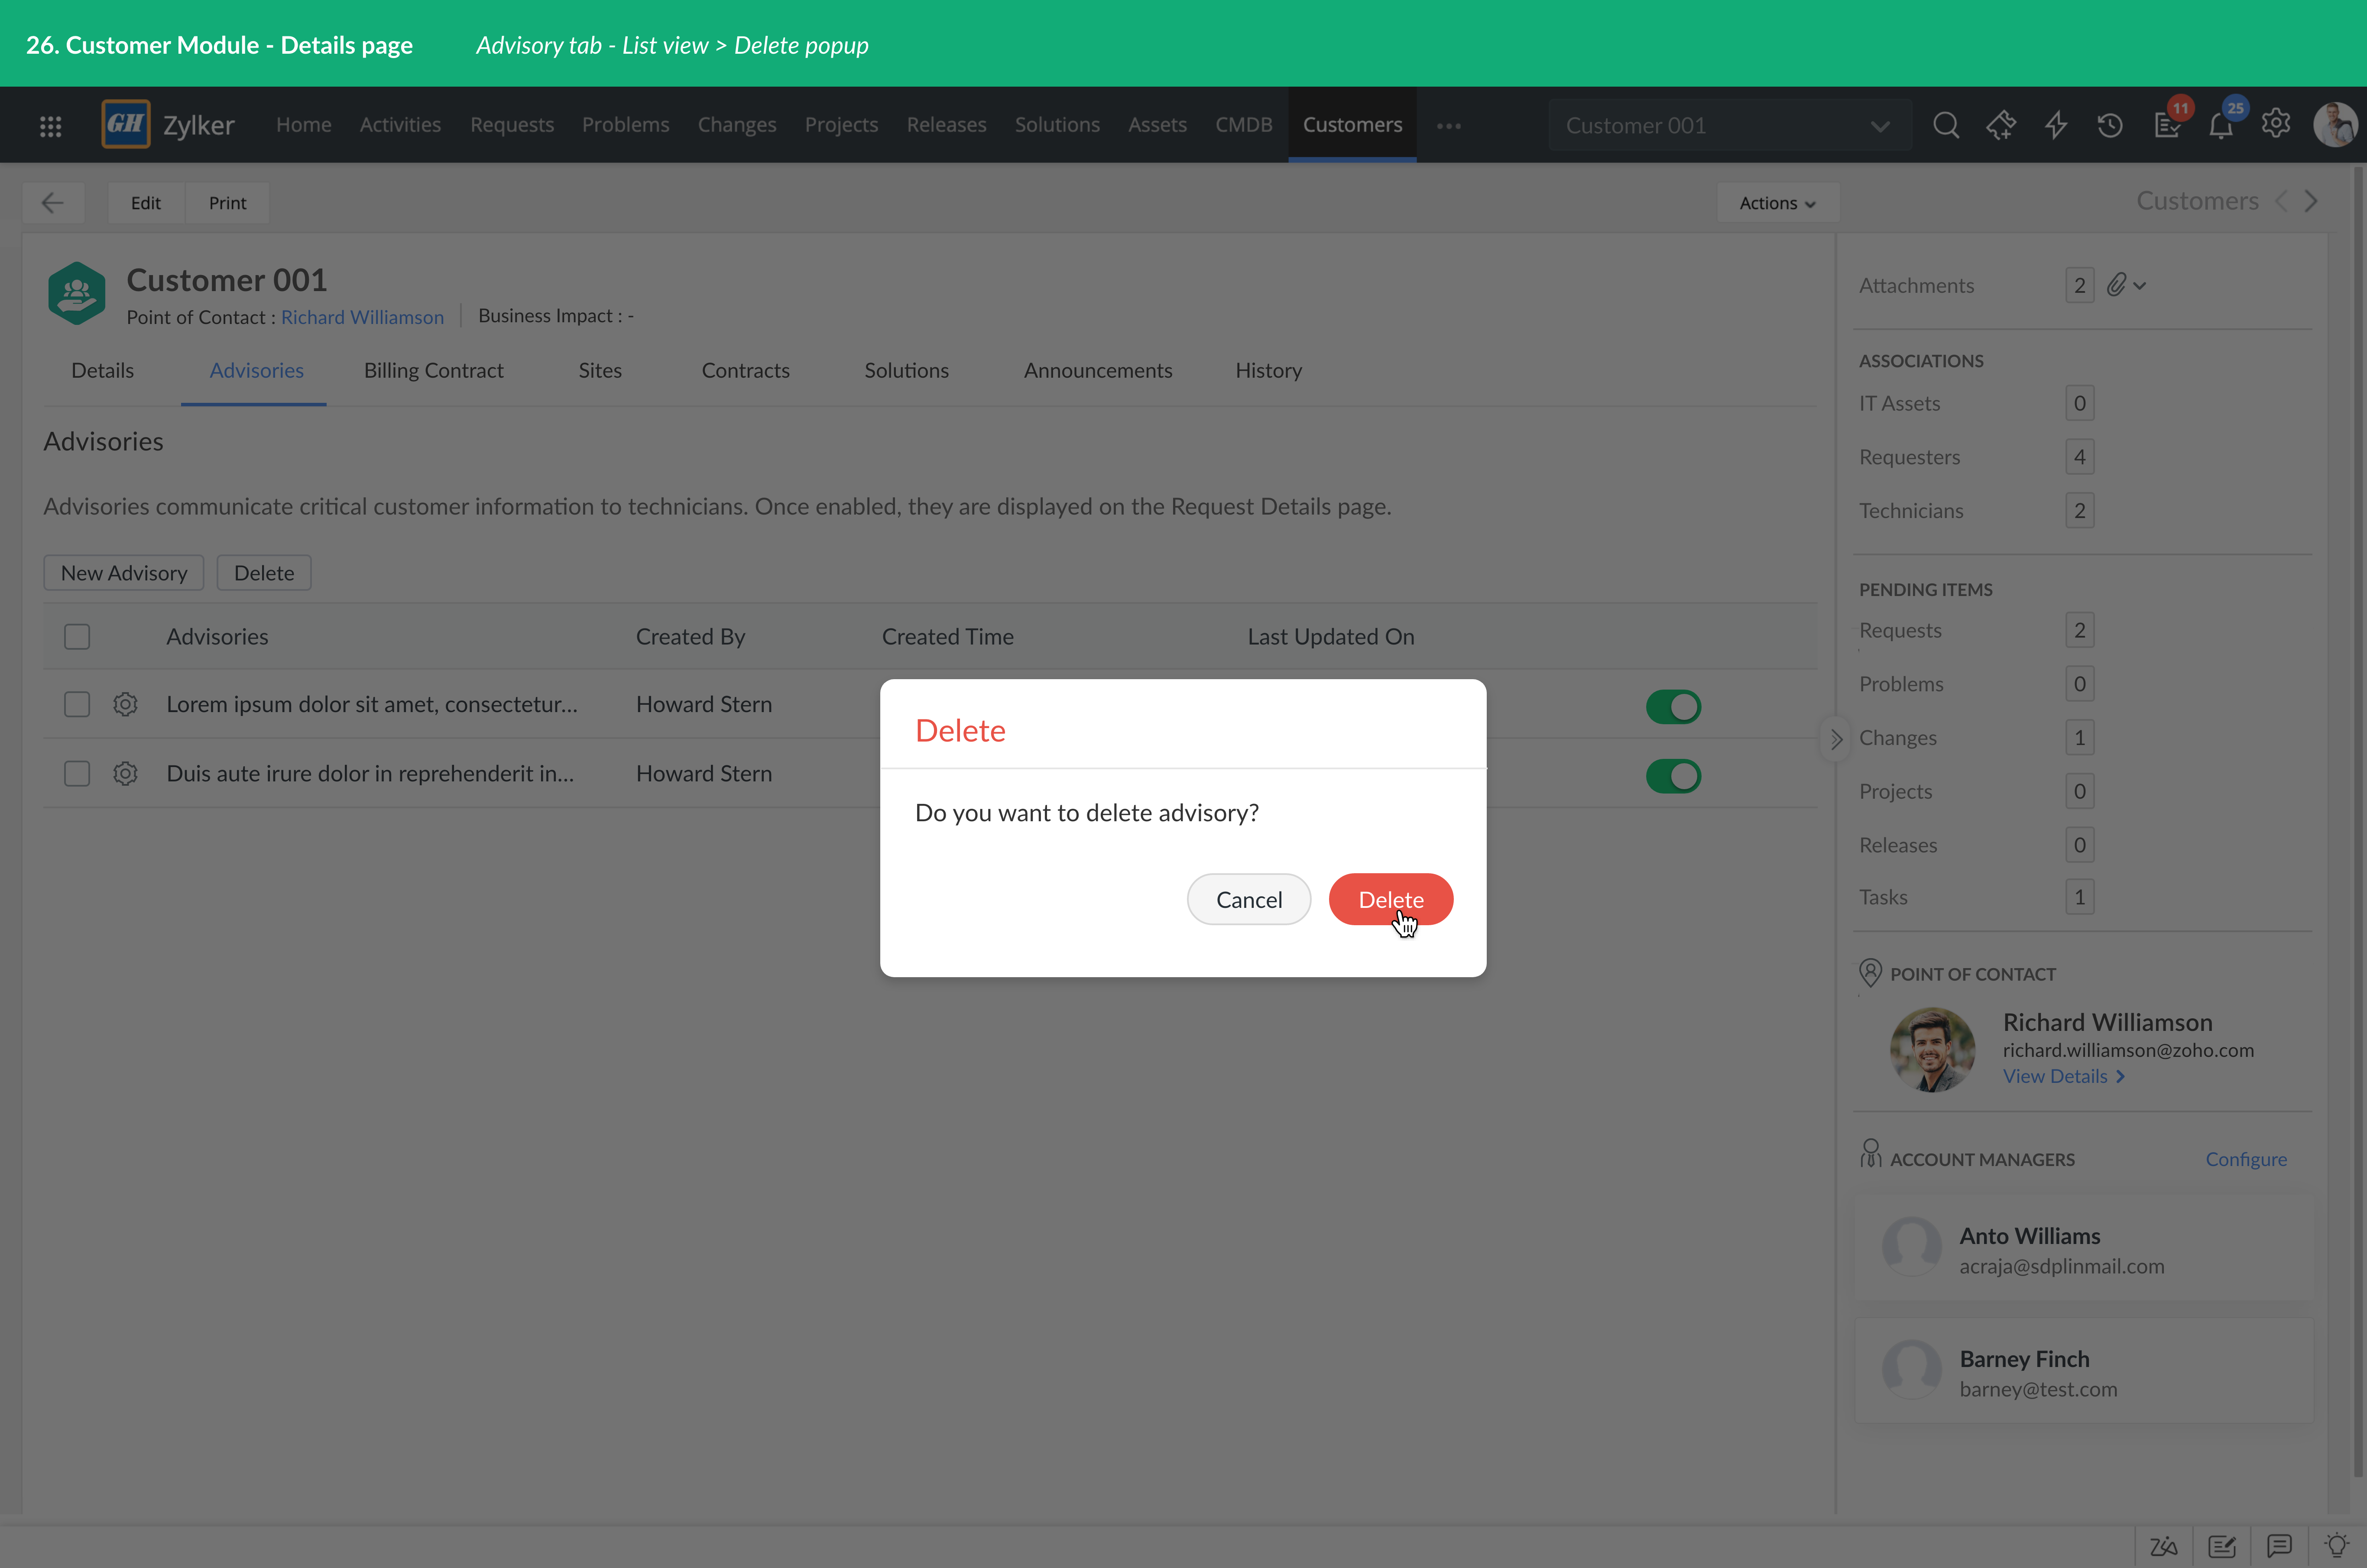Screen dimensions: 2367x1568
Task: Open the Announcements tab
Action: [x=1098, y=371]
